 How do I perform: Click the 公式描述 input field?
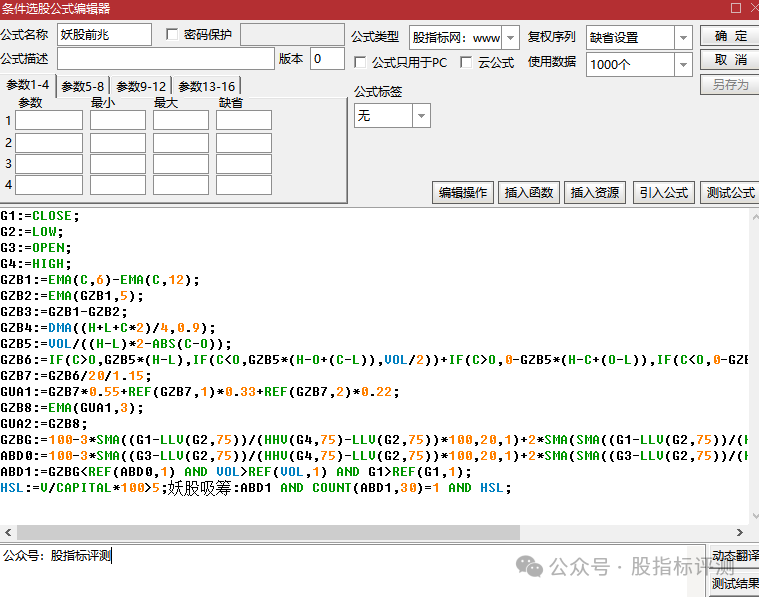click(166, 59)
